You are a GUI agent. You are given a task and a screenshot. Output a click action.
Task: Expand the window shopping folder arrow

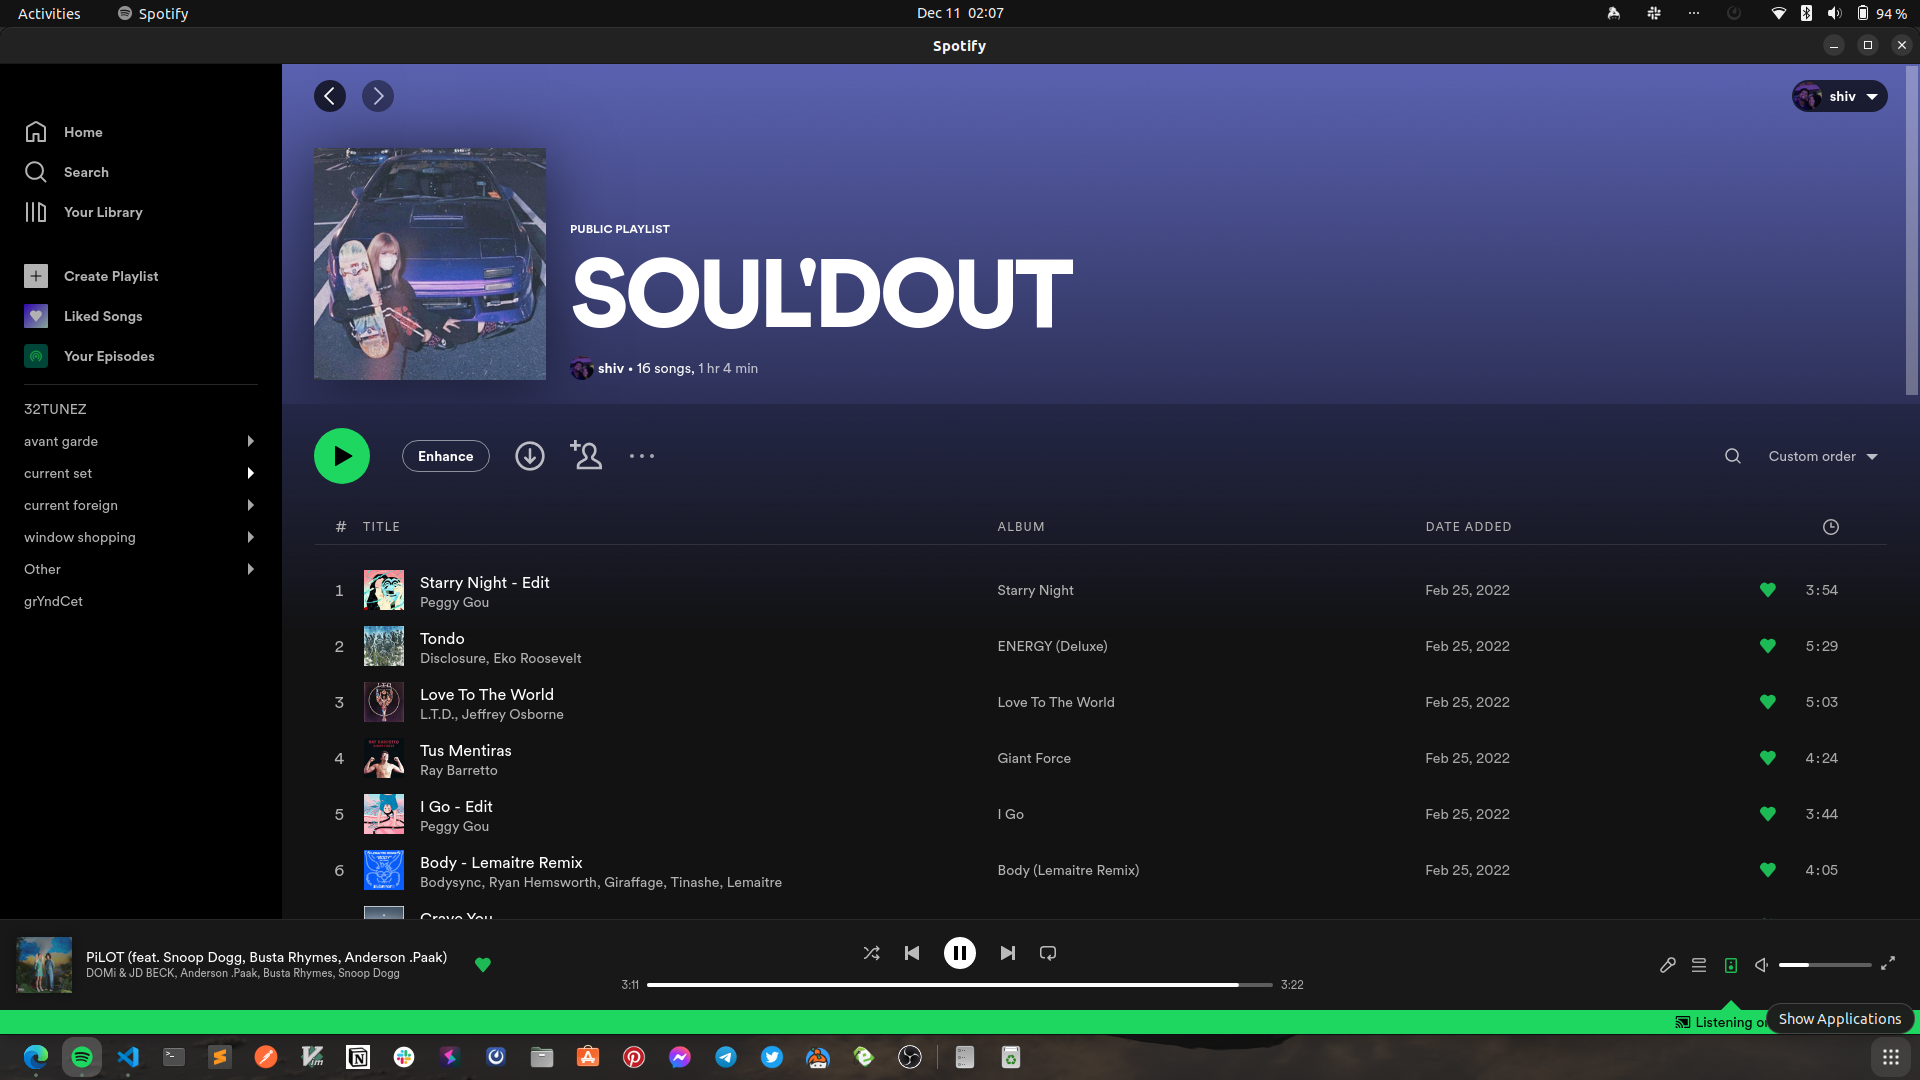tap(250, 537)
